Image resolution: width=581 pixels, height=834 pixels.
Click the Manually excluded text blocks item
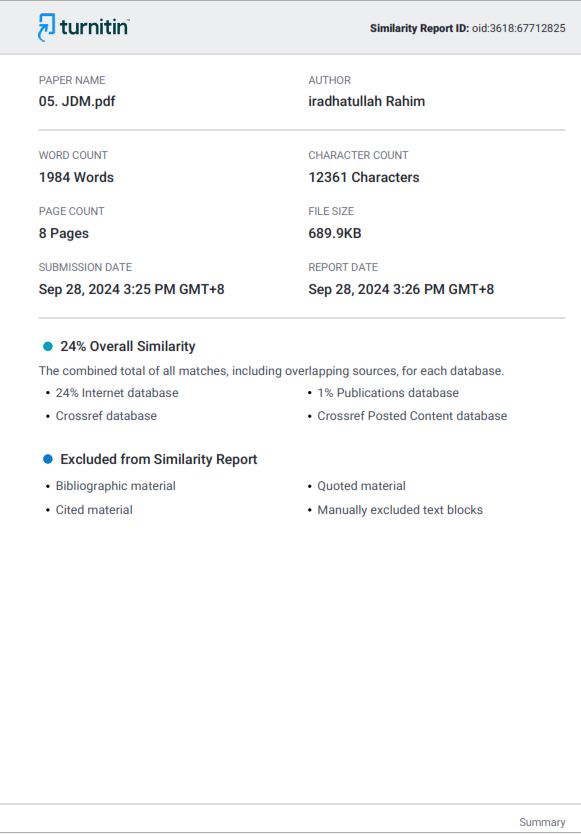[400, 510]
